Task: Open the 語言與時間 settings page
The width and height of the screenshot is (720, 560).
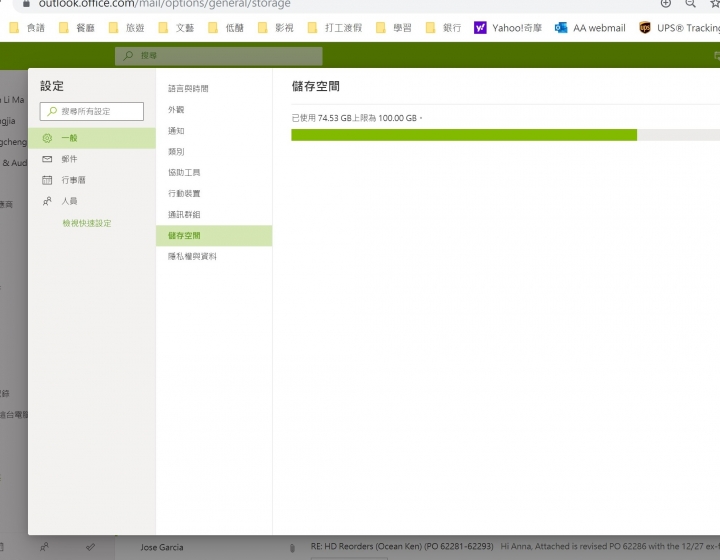Action: pyautogui.click(x=214, y=89)
